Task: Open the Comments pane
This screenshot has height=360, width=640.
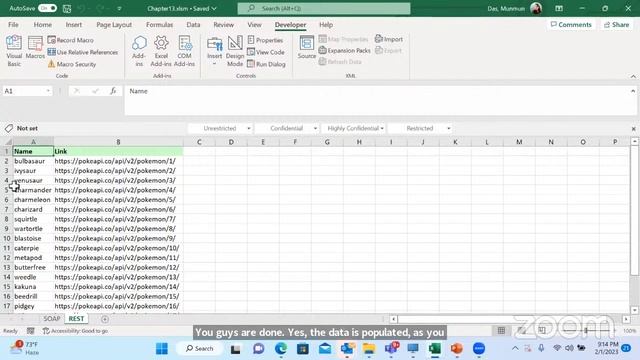Action: click(x=571, y=24)
